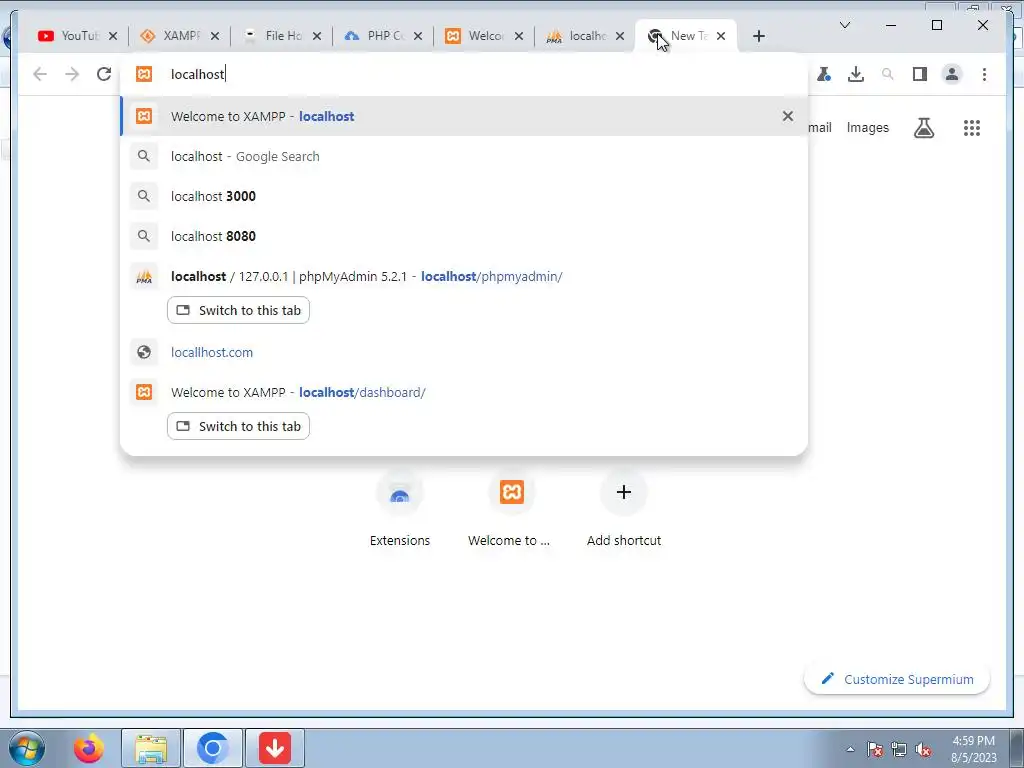The width and height of the screenshot is (1024, 768).
Task: Click the Action Center flag tray icon
Action: [875, 749]
